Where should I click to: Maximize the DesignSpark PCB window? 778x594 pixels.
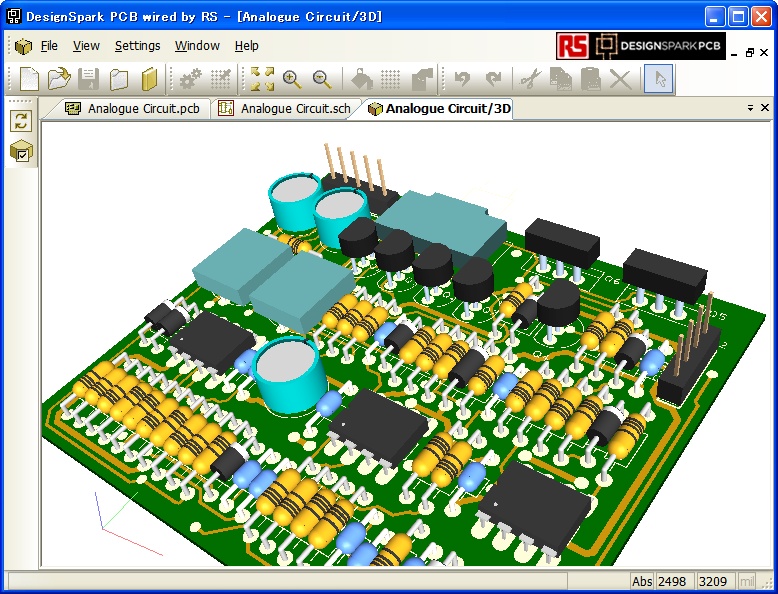(738, 17)
